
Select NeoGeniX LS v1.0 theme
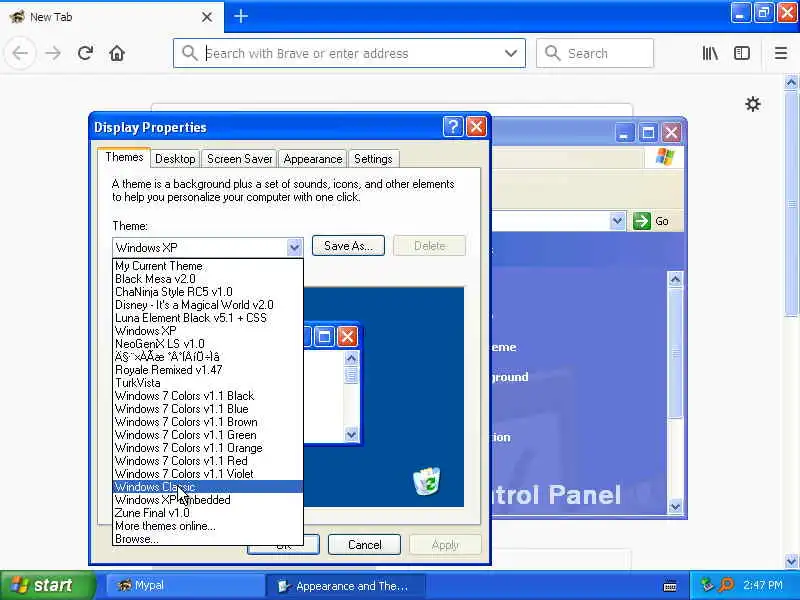pos(208,344)
